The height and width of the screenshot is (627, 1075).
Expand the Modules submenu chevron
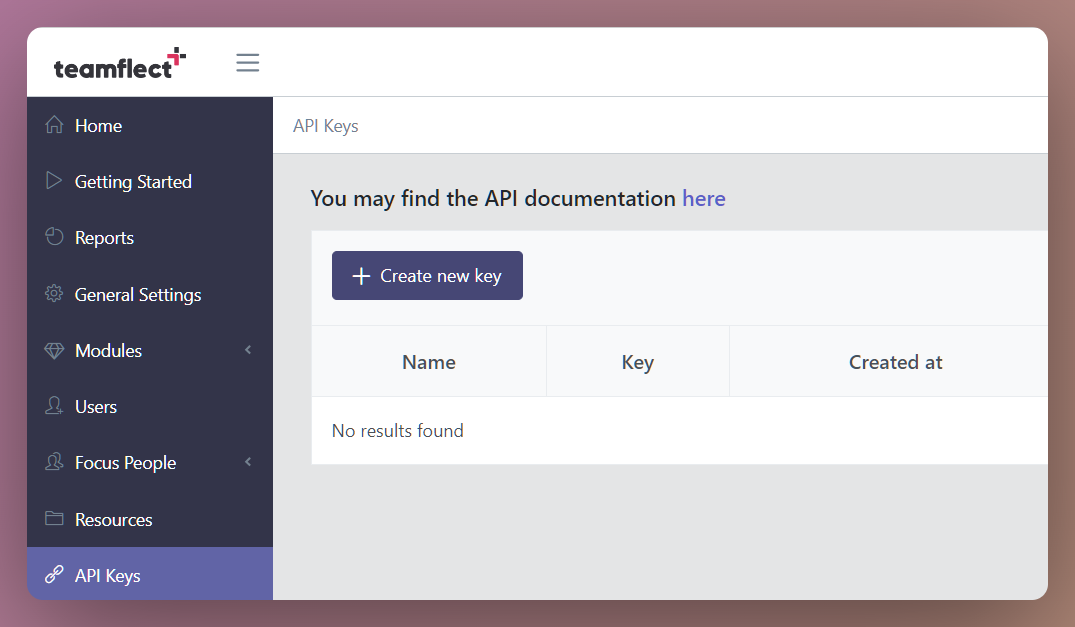pos(248,350)
